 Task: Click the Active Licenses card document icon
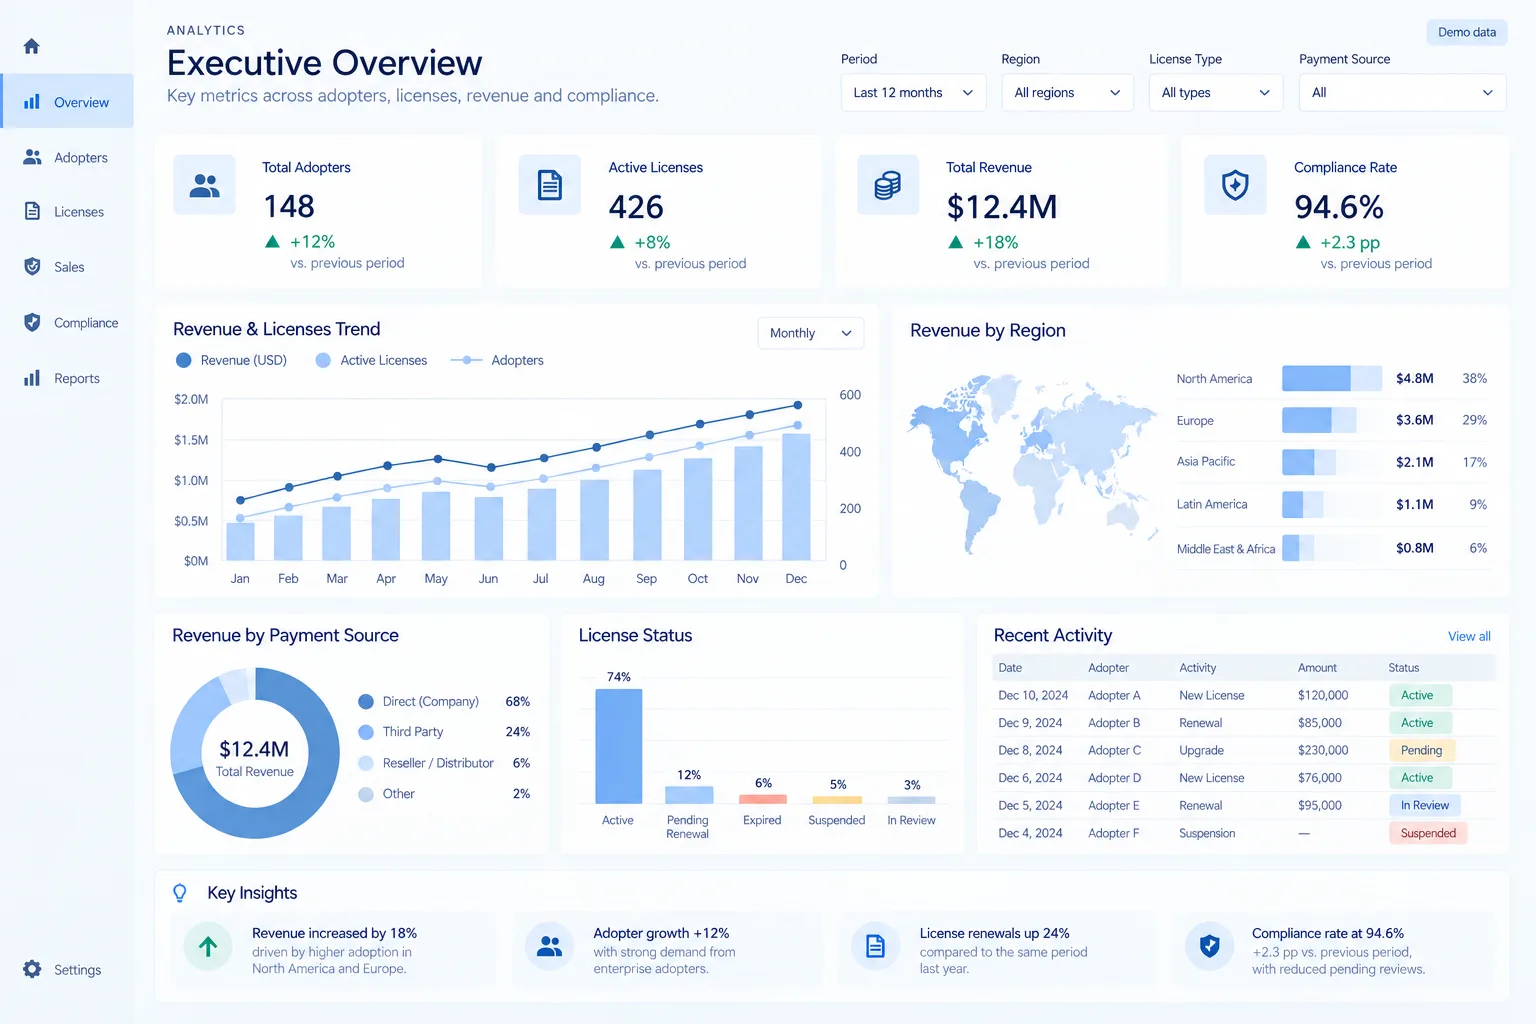click(550, 185)
